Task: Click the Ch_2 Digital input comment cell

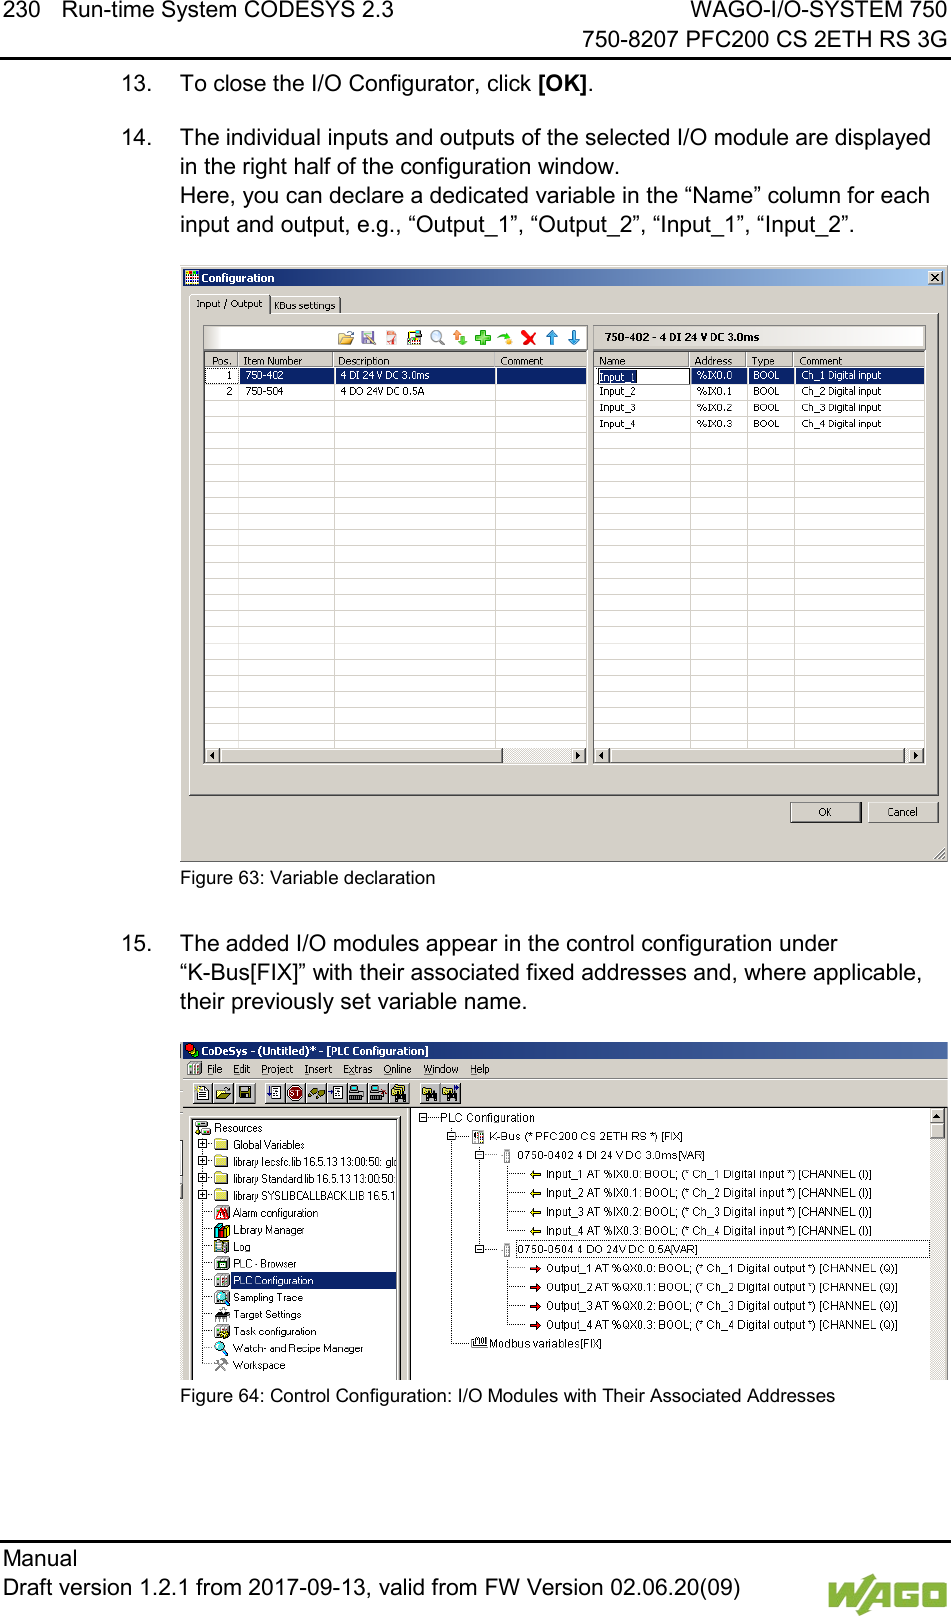Action: click(859, 391)
